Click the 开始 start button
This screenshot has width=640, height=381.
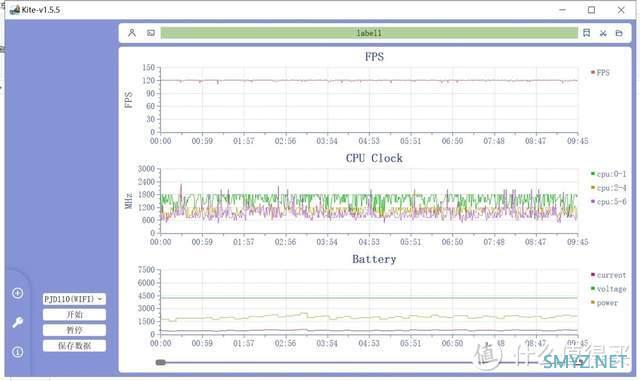coord(74,314)
